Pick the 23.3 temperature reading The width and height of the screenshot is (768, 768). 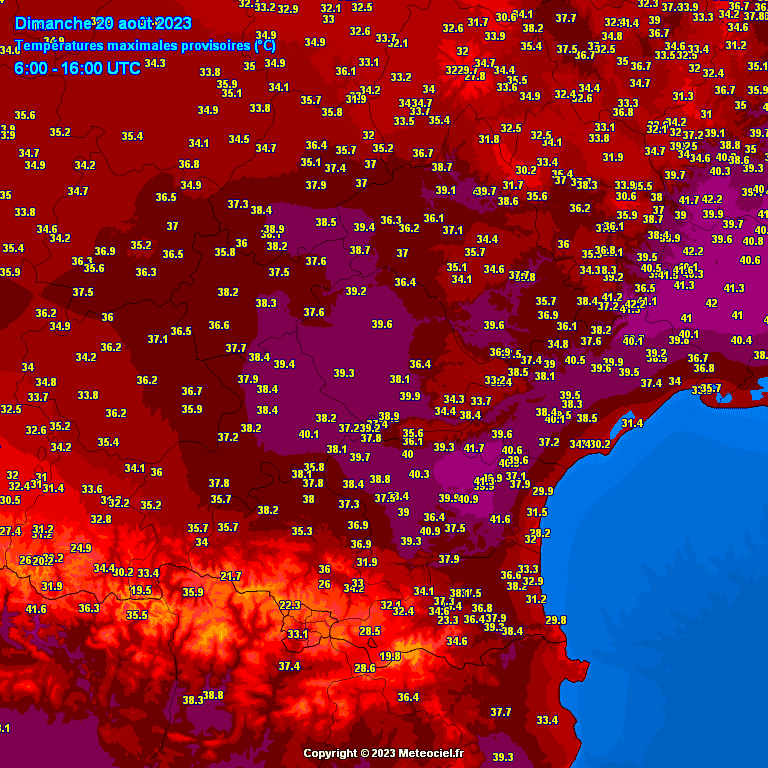click(448, 620)
